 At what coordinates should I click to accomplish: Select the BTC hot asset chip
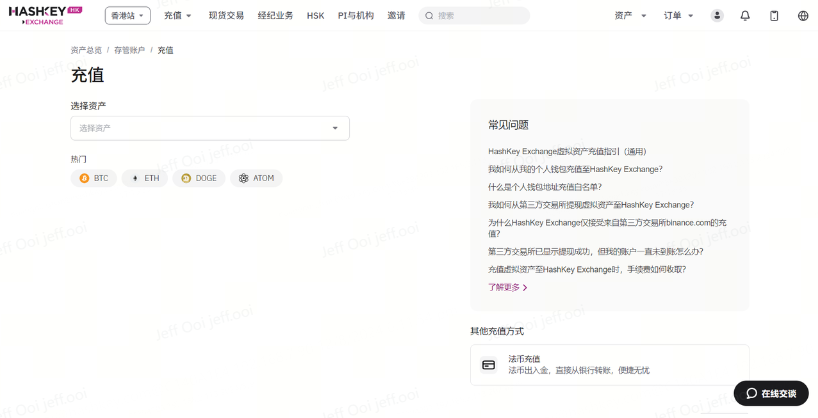(x=94, y=178)
